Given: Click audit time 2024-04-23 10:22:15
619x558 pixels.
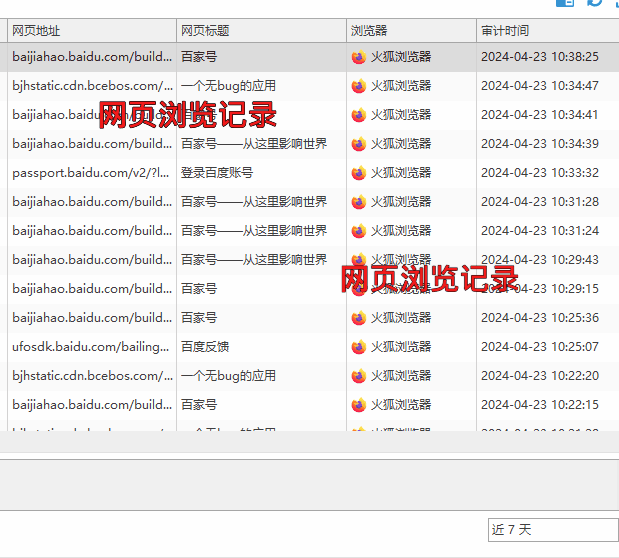Looking at the screenshot, I should 540,405.
